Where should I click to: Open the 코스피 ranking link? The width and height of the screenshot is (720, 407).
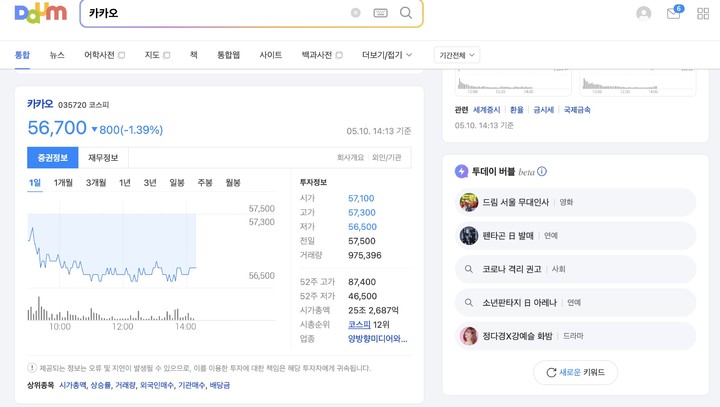click(359, 324)
